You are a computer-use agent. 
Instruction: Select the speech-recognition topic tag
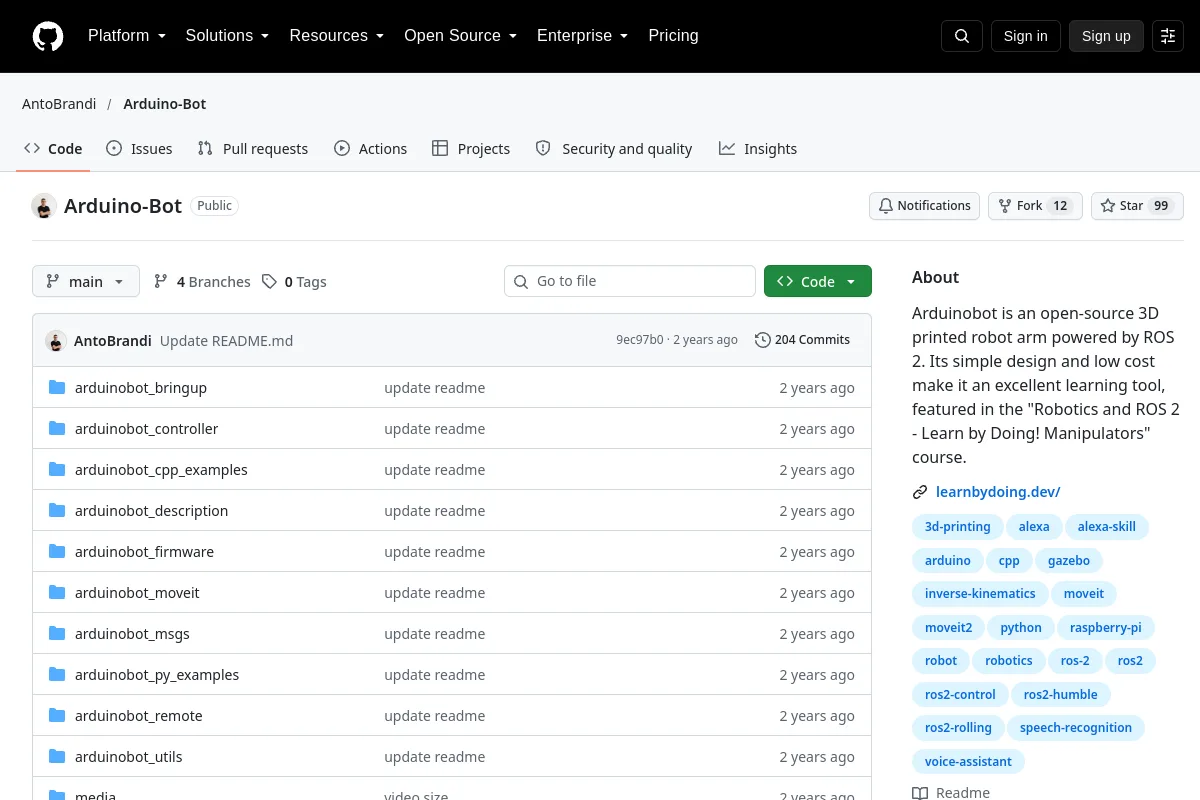pyautogui.click(x=1076, y=728)
